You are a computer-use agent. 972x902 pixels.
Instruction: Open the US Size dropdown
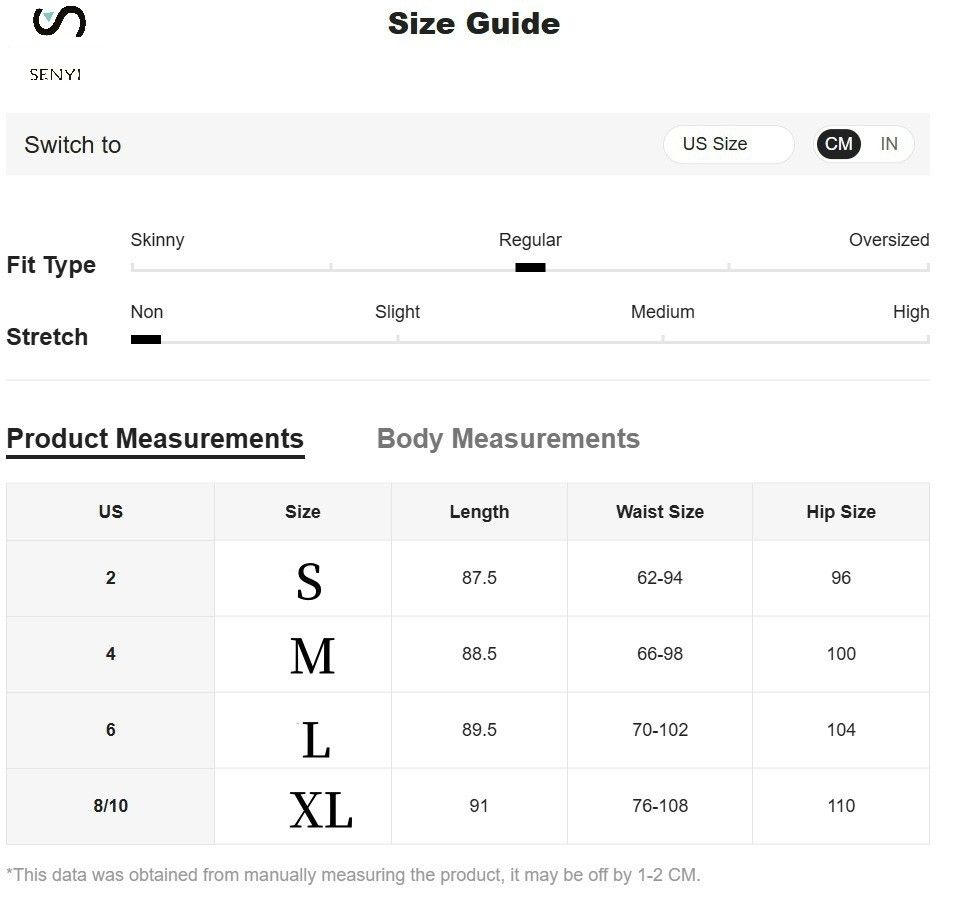pyautogui.click(x=728, y=144)
